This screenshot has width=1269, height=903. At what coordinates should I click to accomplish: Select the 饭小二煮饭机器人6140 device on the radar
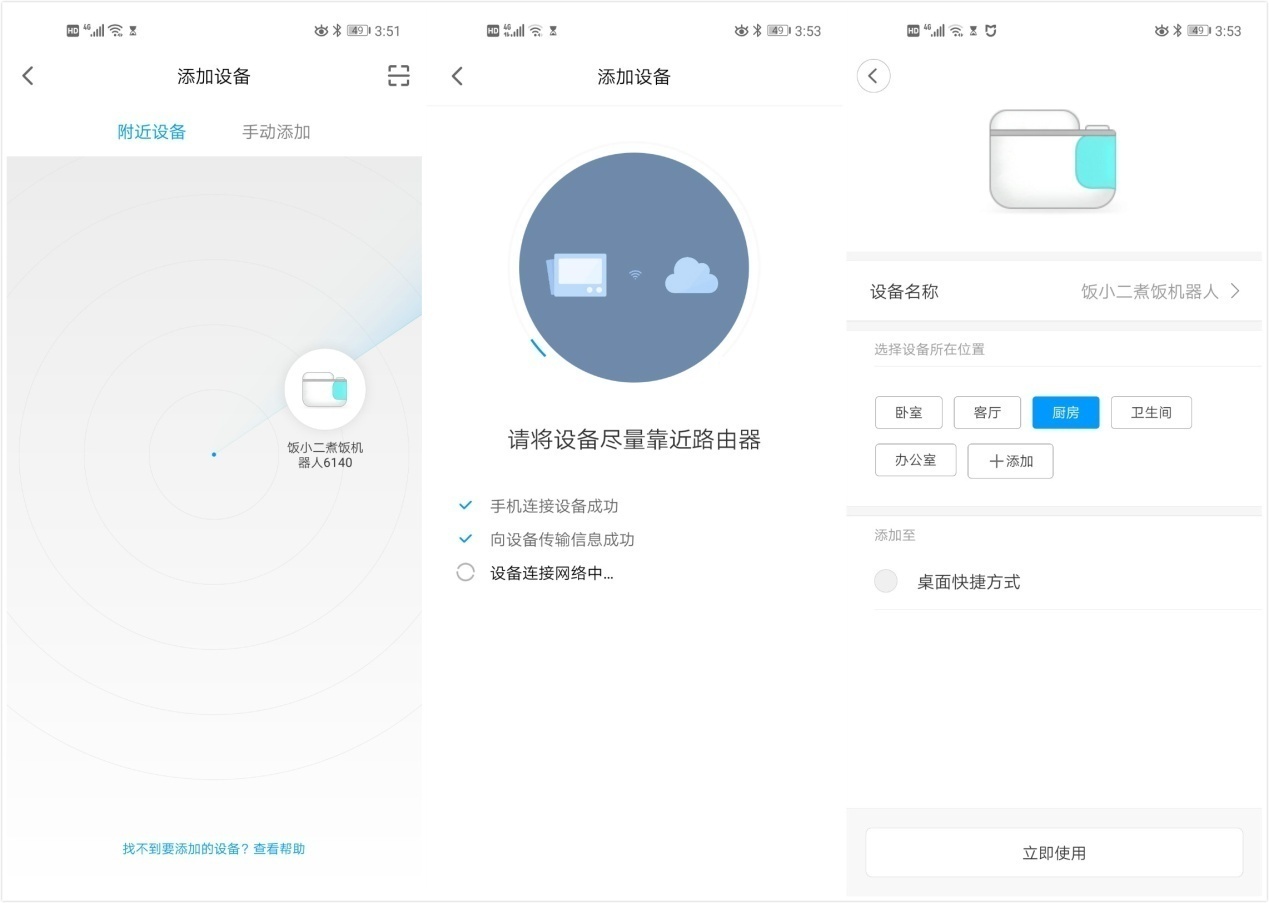coord(326,389)
